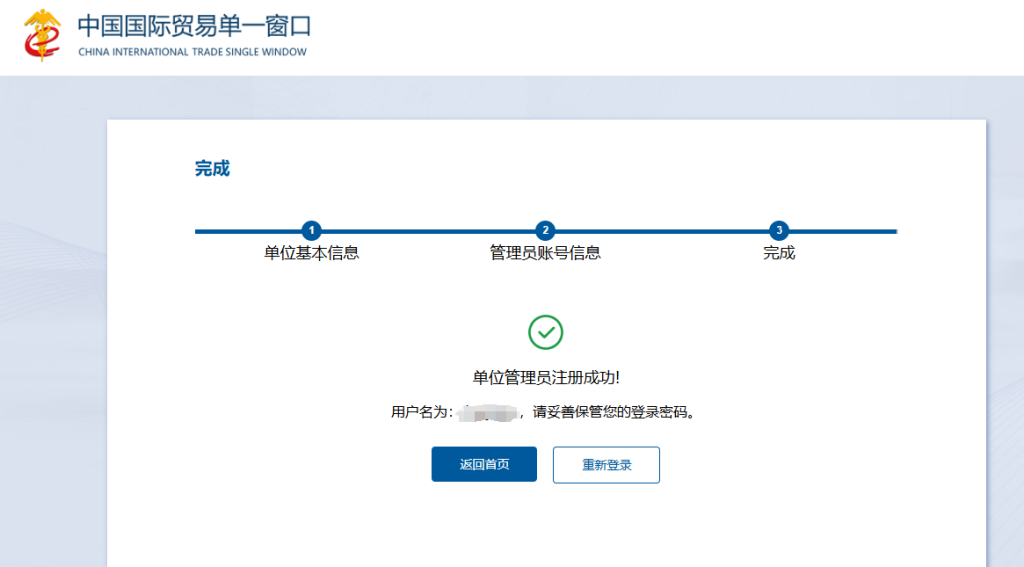Click the China customs emblem logo
The width and height of the screenshot is (1024, 567).
point(42,35)
